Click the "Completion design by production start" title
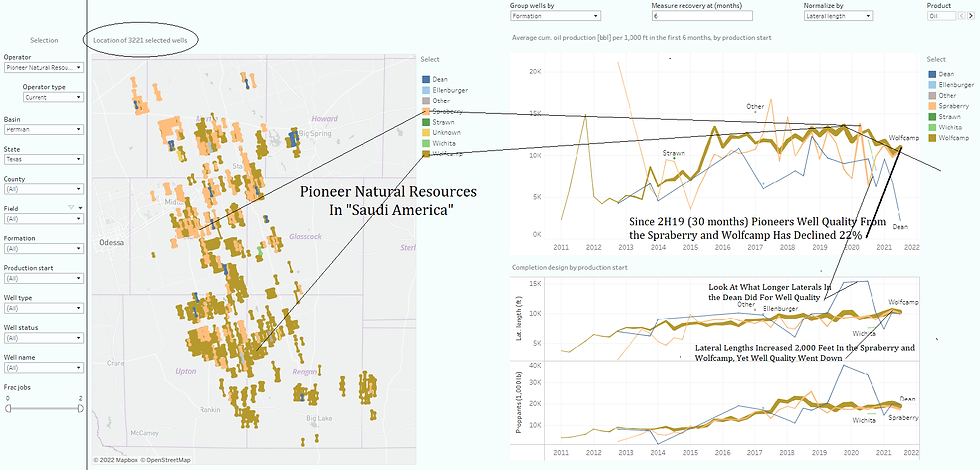This screenshot has width=980, height=470. [x=570, y=268]
